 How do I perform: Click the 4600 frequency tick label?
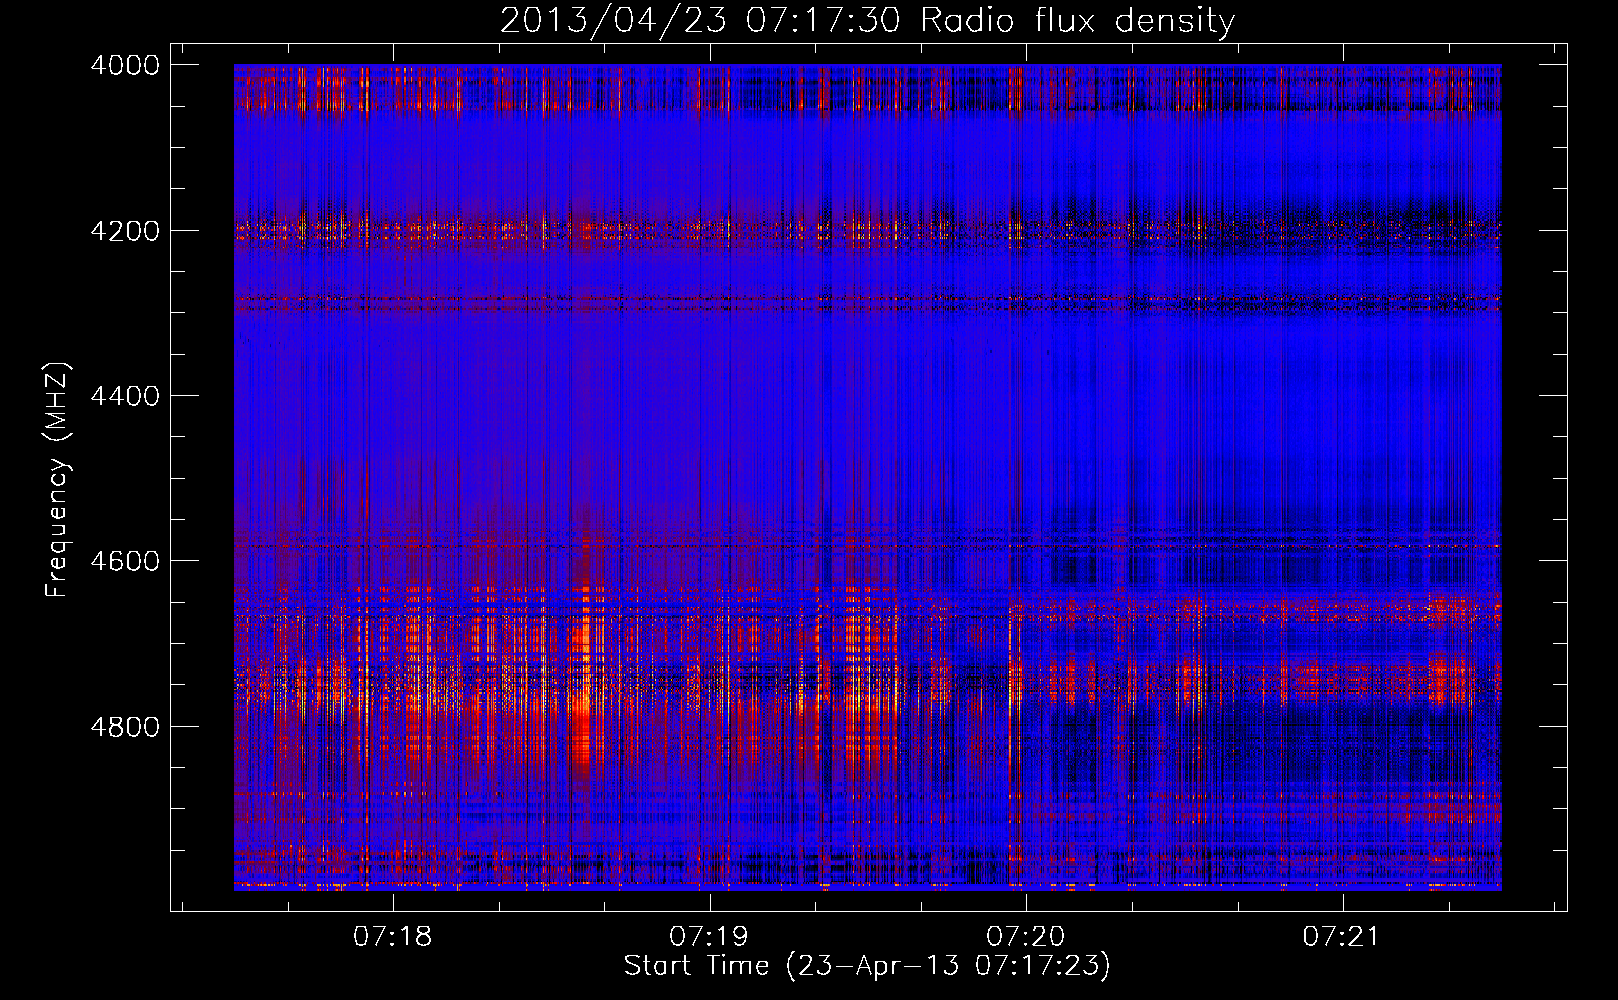click(125, 561)
